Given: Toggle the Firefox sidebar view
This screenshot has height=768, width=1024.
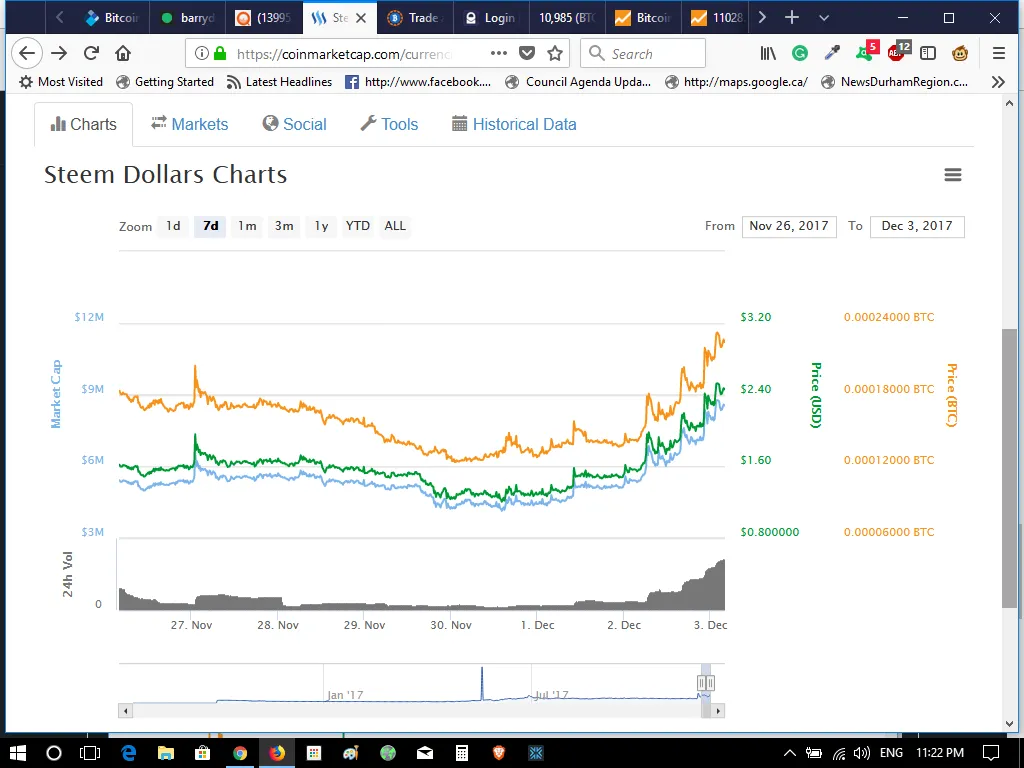Looking at the screenshot, I should pos(928,54).
